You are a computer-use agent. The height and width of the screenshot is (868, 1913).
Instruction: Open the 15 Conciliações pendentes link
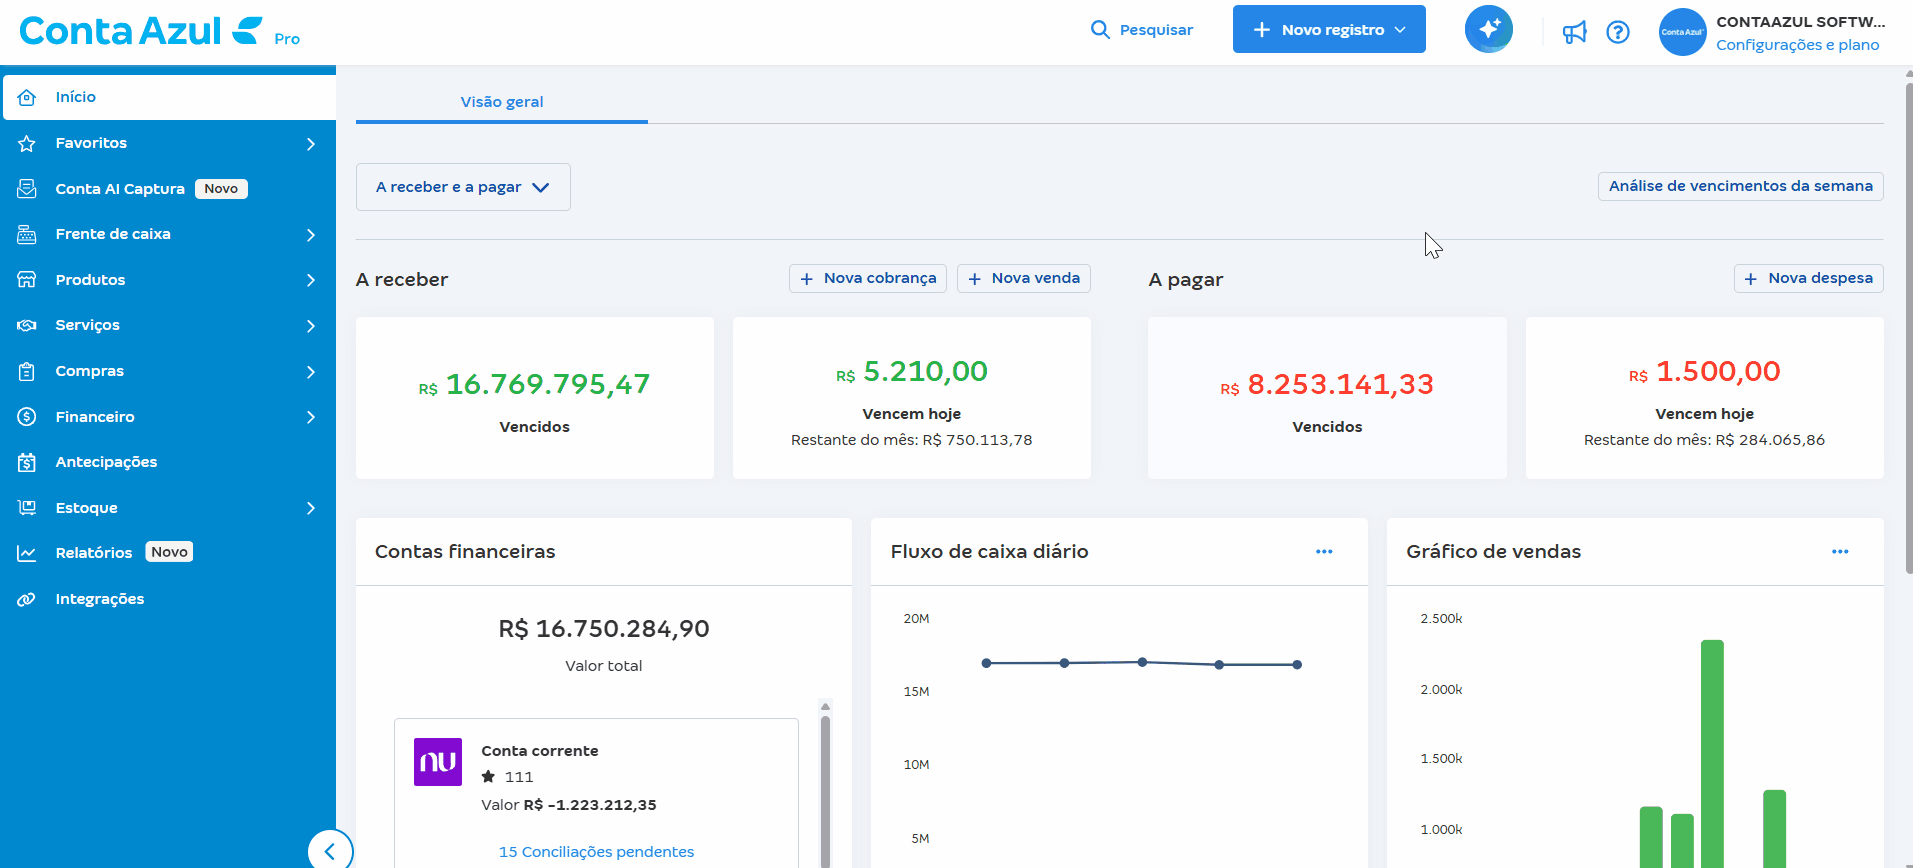[x=596, y=852]
